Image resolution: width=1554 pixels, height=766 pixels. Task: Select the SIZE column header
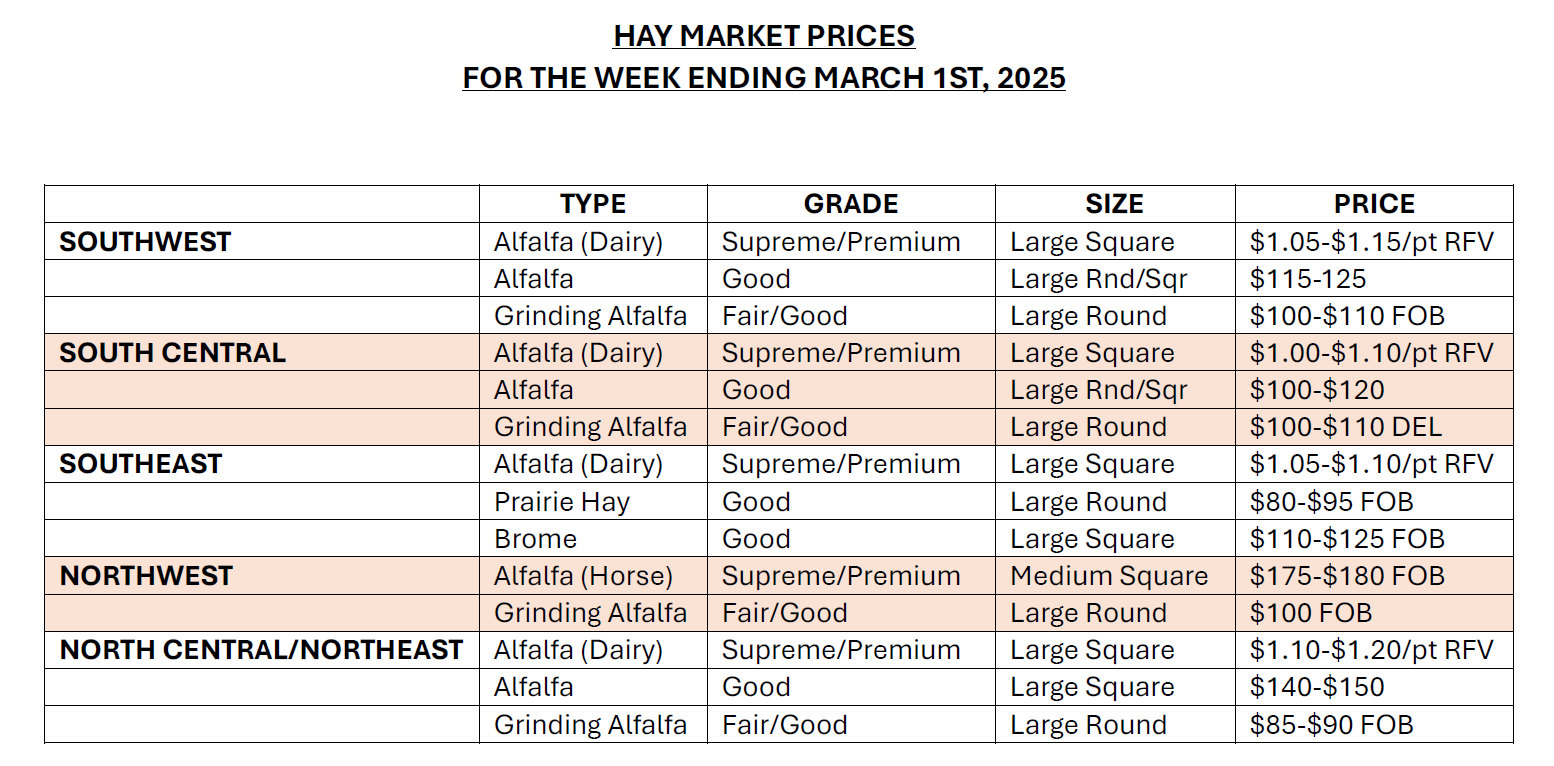tap(1114, 204)
